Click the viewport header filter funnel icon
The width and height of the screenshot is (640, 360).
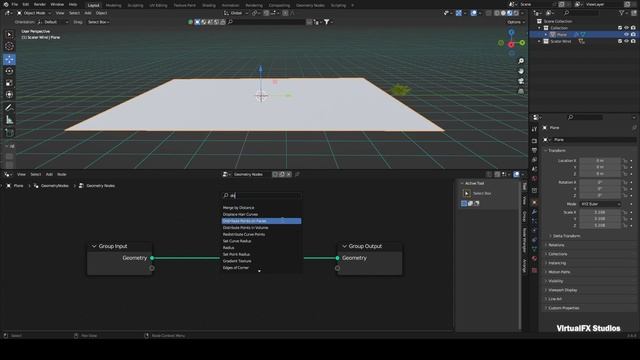pos(327,22)
